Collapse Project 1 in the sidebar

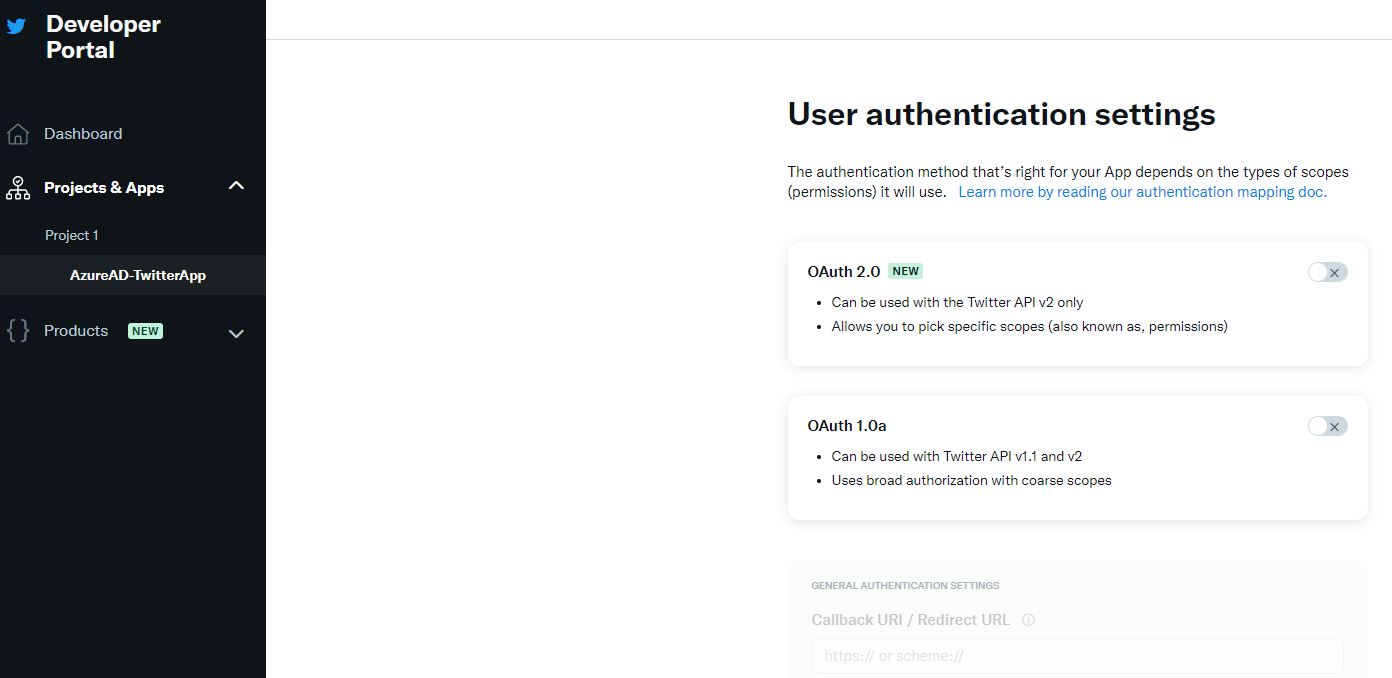(x=71, y=234)
